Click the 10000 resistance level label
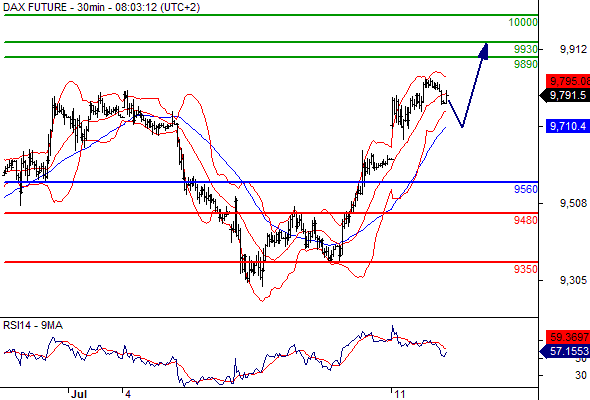Viewport: 590px width, 400px height. (x=523, y=22)
